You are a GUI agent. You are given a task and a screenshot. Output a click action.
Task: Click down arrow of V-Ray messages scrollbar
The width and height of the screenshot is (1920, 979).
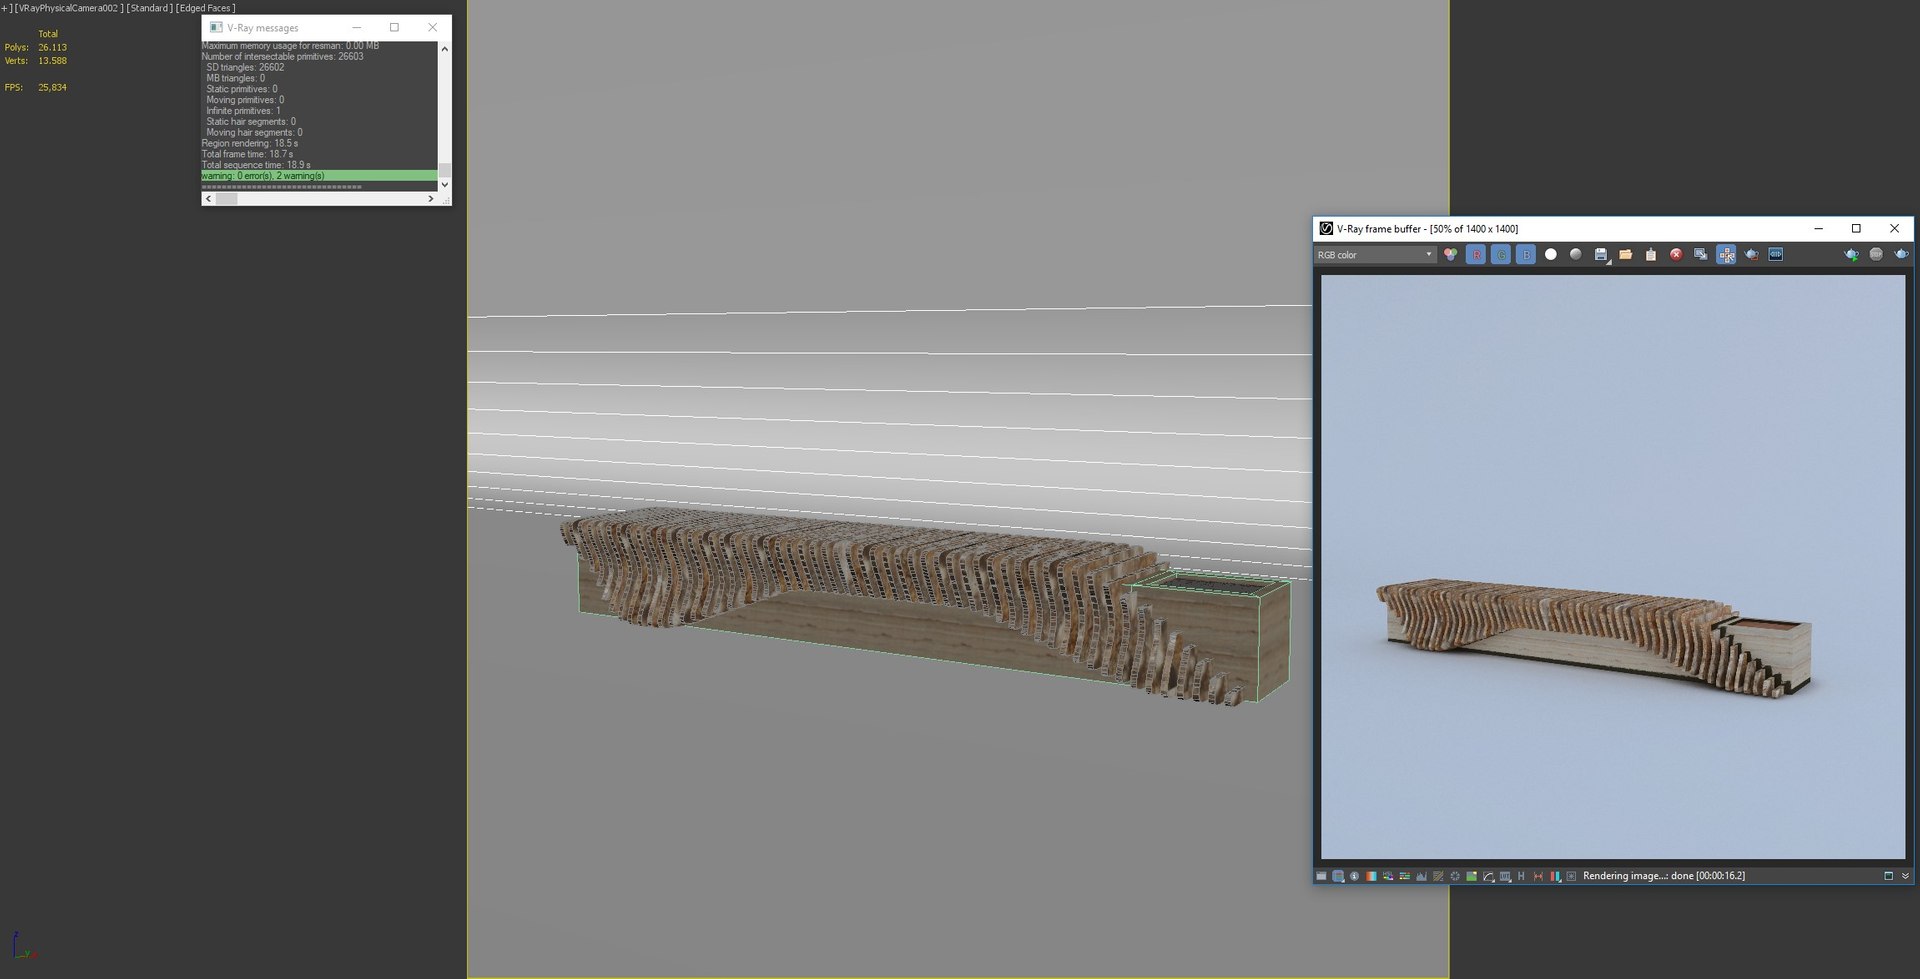445,185
